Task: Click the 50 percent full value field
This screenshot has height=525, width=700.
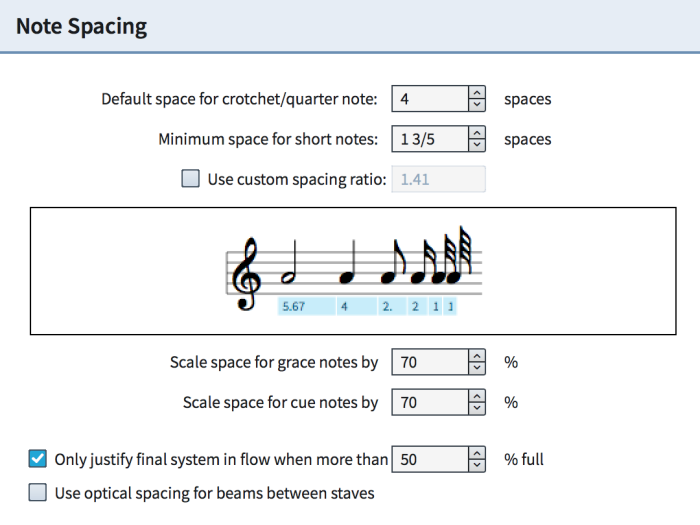Action: [430, 459]
